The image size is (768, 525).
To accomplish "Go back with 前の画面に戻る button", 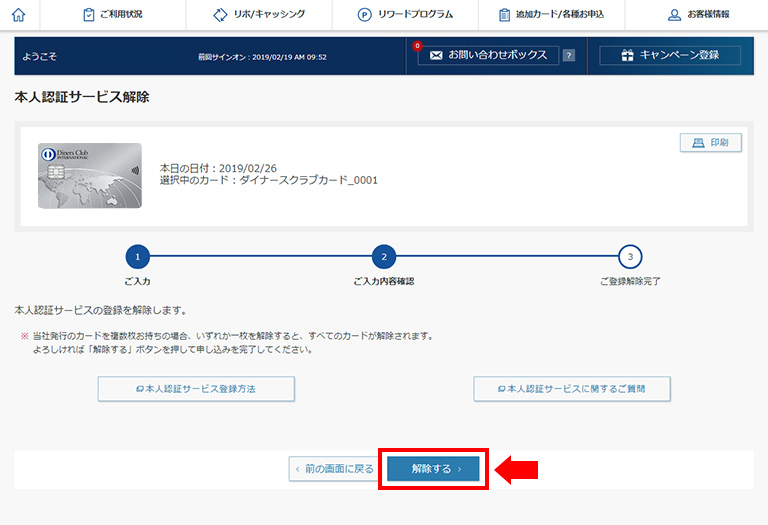I will (333, 469).
